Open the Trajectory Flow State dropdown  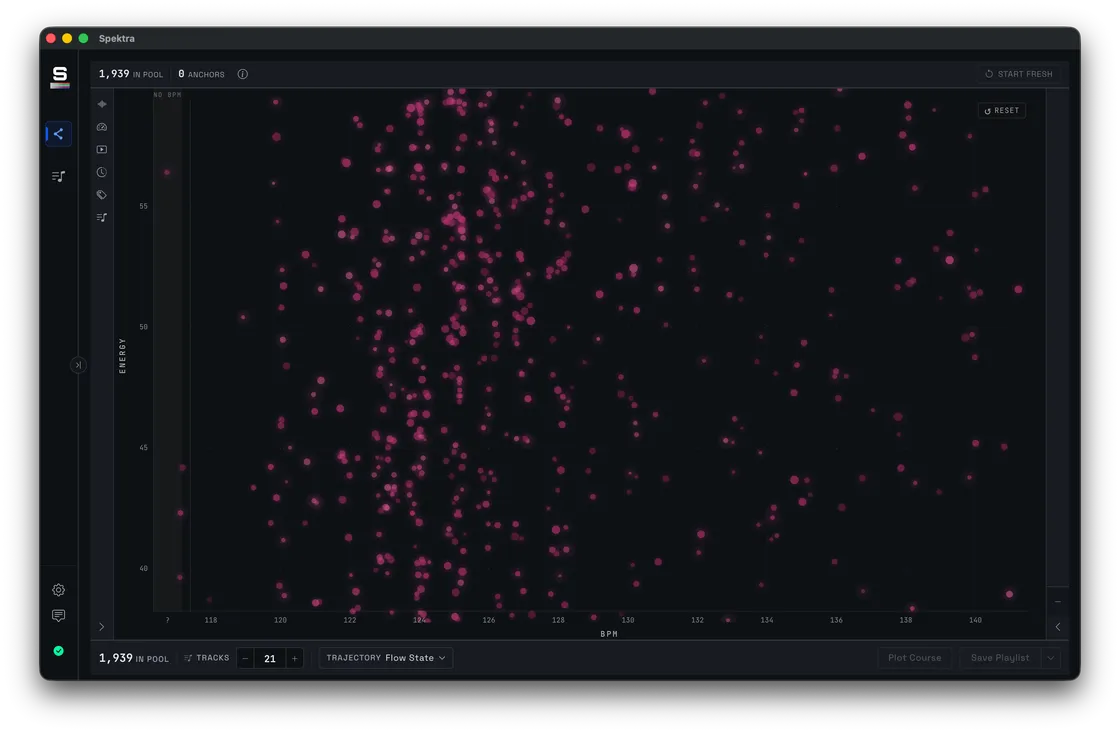(386, 658)
